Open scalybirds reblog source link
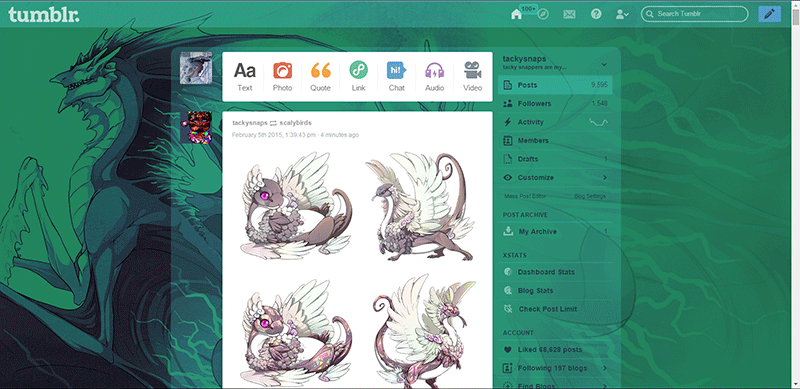Image resolution: width=800 pixels, height=389 pixels. (295, 123)
